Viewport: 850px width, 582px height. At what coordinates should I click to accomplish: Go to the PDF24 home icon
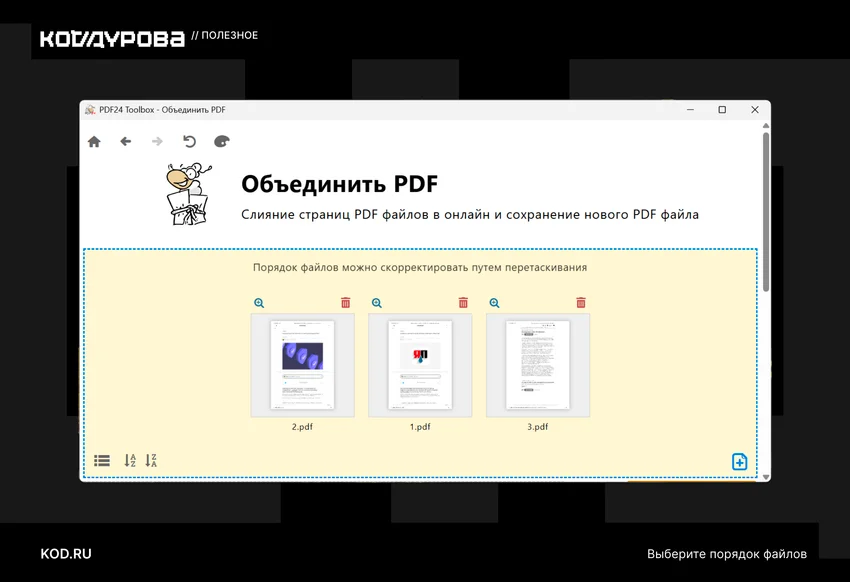[x=94, y=142]
